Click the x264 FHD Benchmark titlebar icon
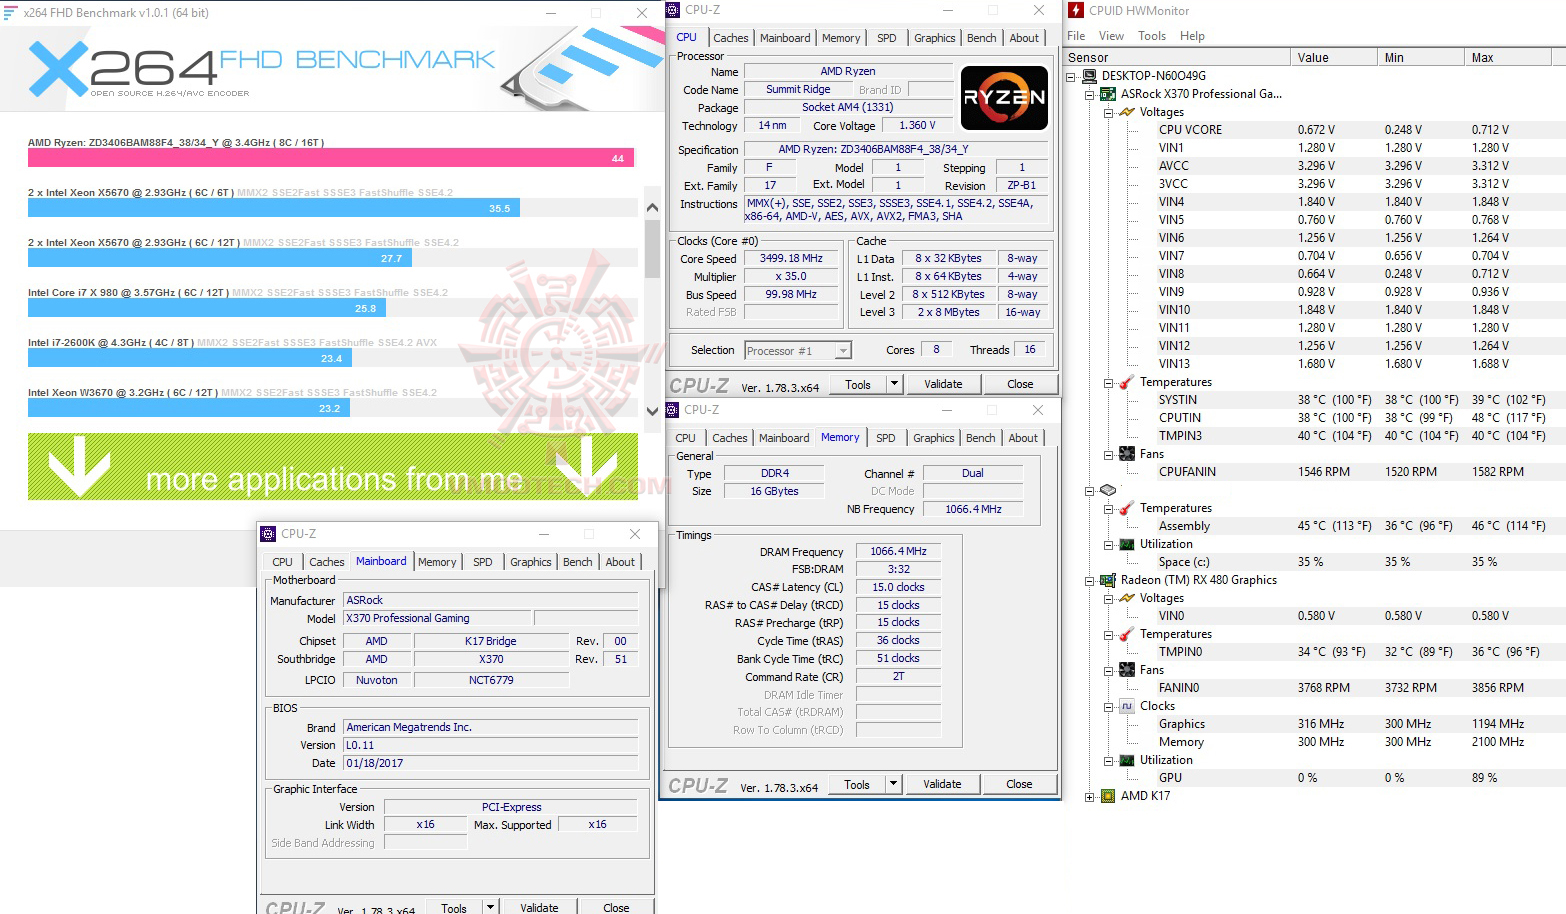This screenshot has height=914, width=1566. (x=10, y=12)
